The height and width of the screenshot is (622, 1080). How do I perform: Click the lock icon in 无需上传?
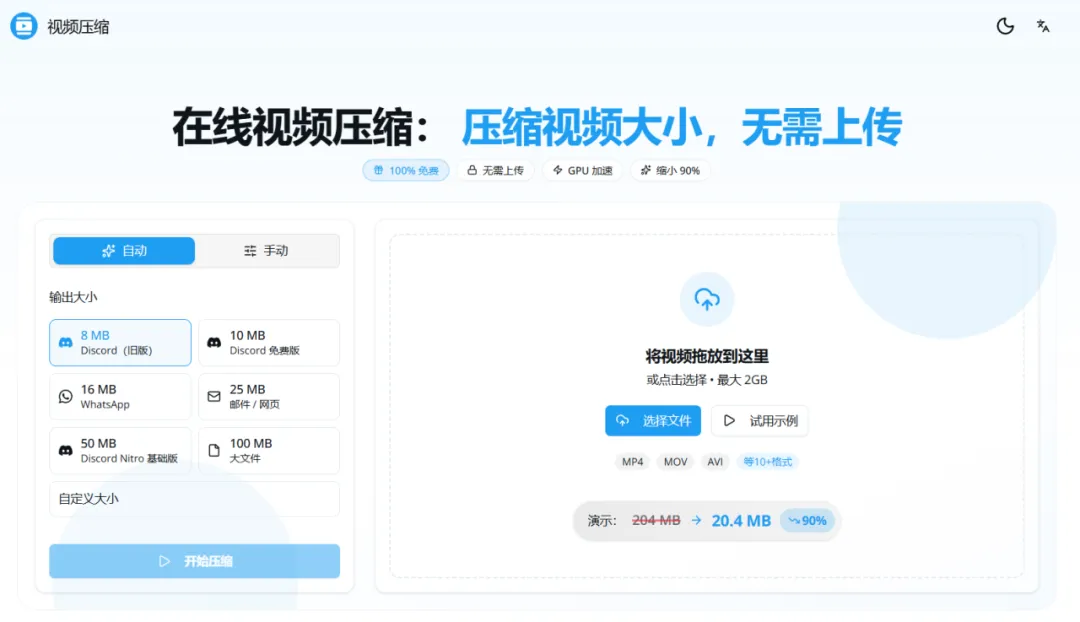tap(472, 170)
